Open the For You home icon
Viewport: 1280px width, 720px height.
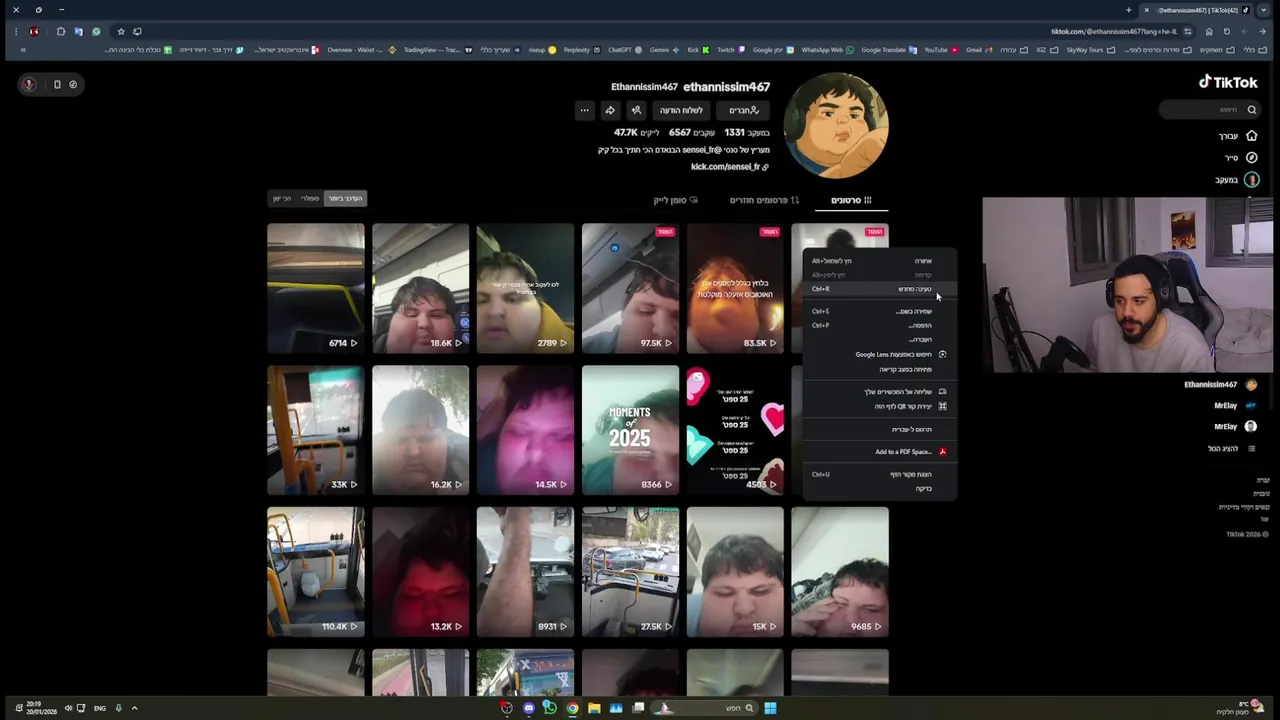tap(1251, 136)
